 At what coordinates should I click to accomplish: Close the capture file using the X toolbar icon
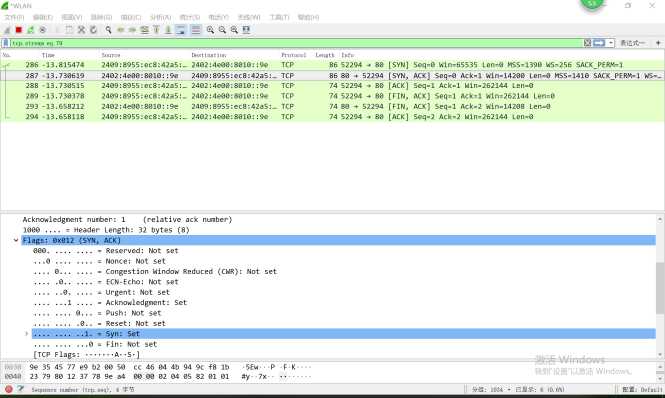pyautogui.click(x=81, y=30)
